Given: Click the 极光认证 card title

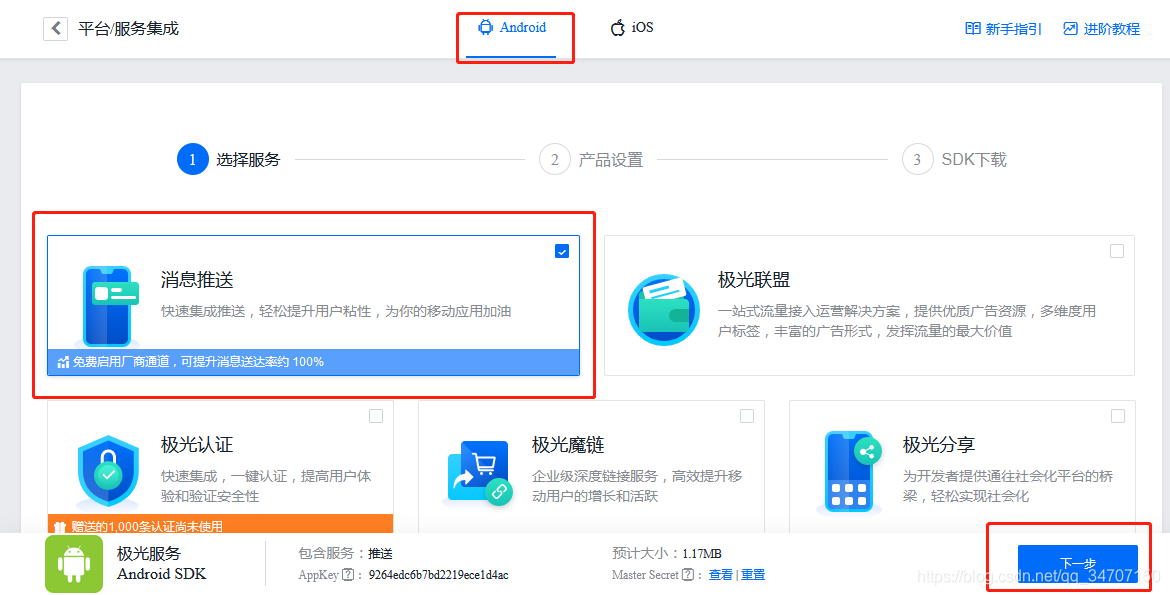Looking at the screenshot, I should 197,445.
